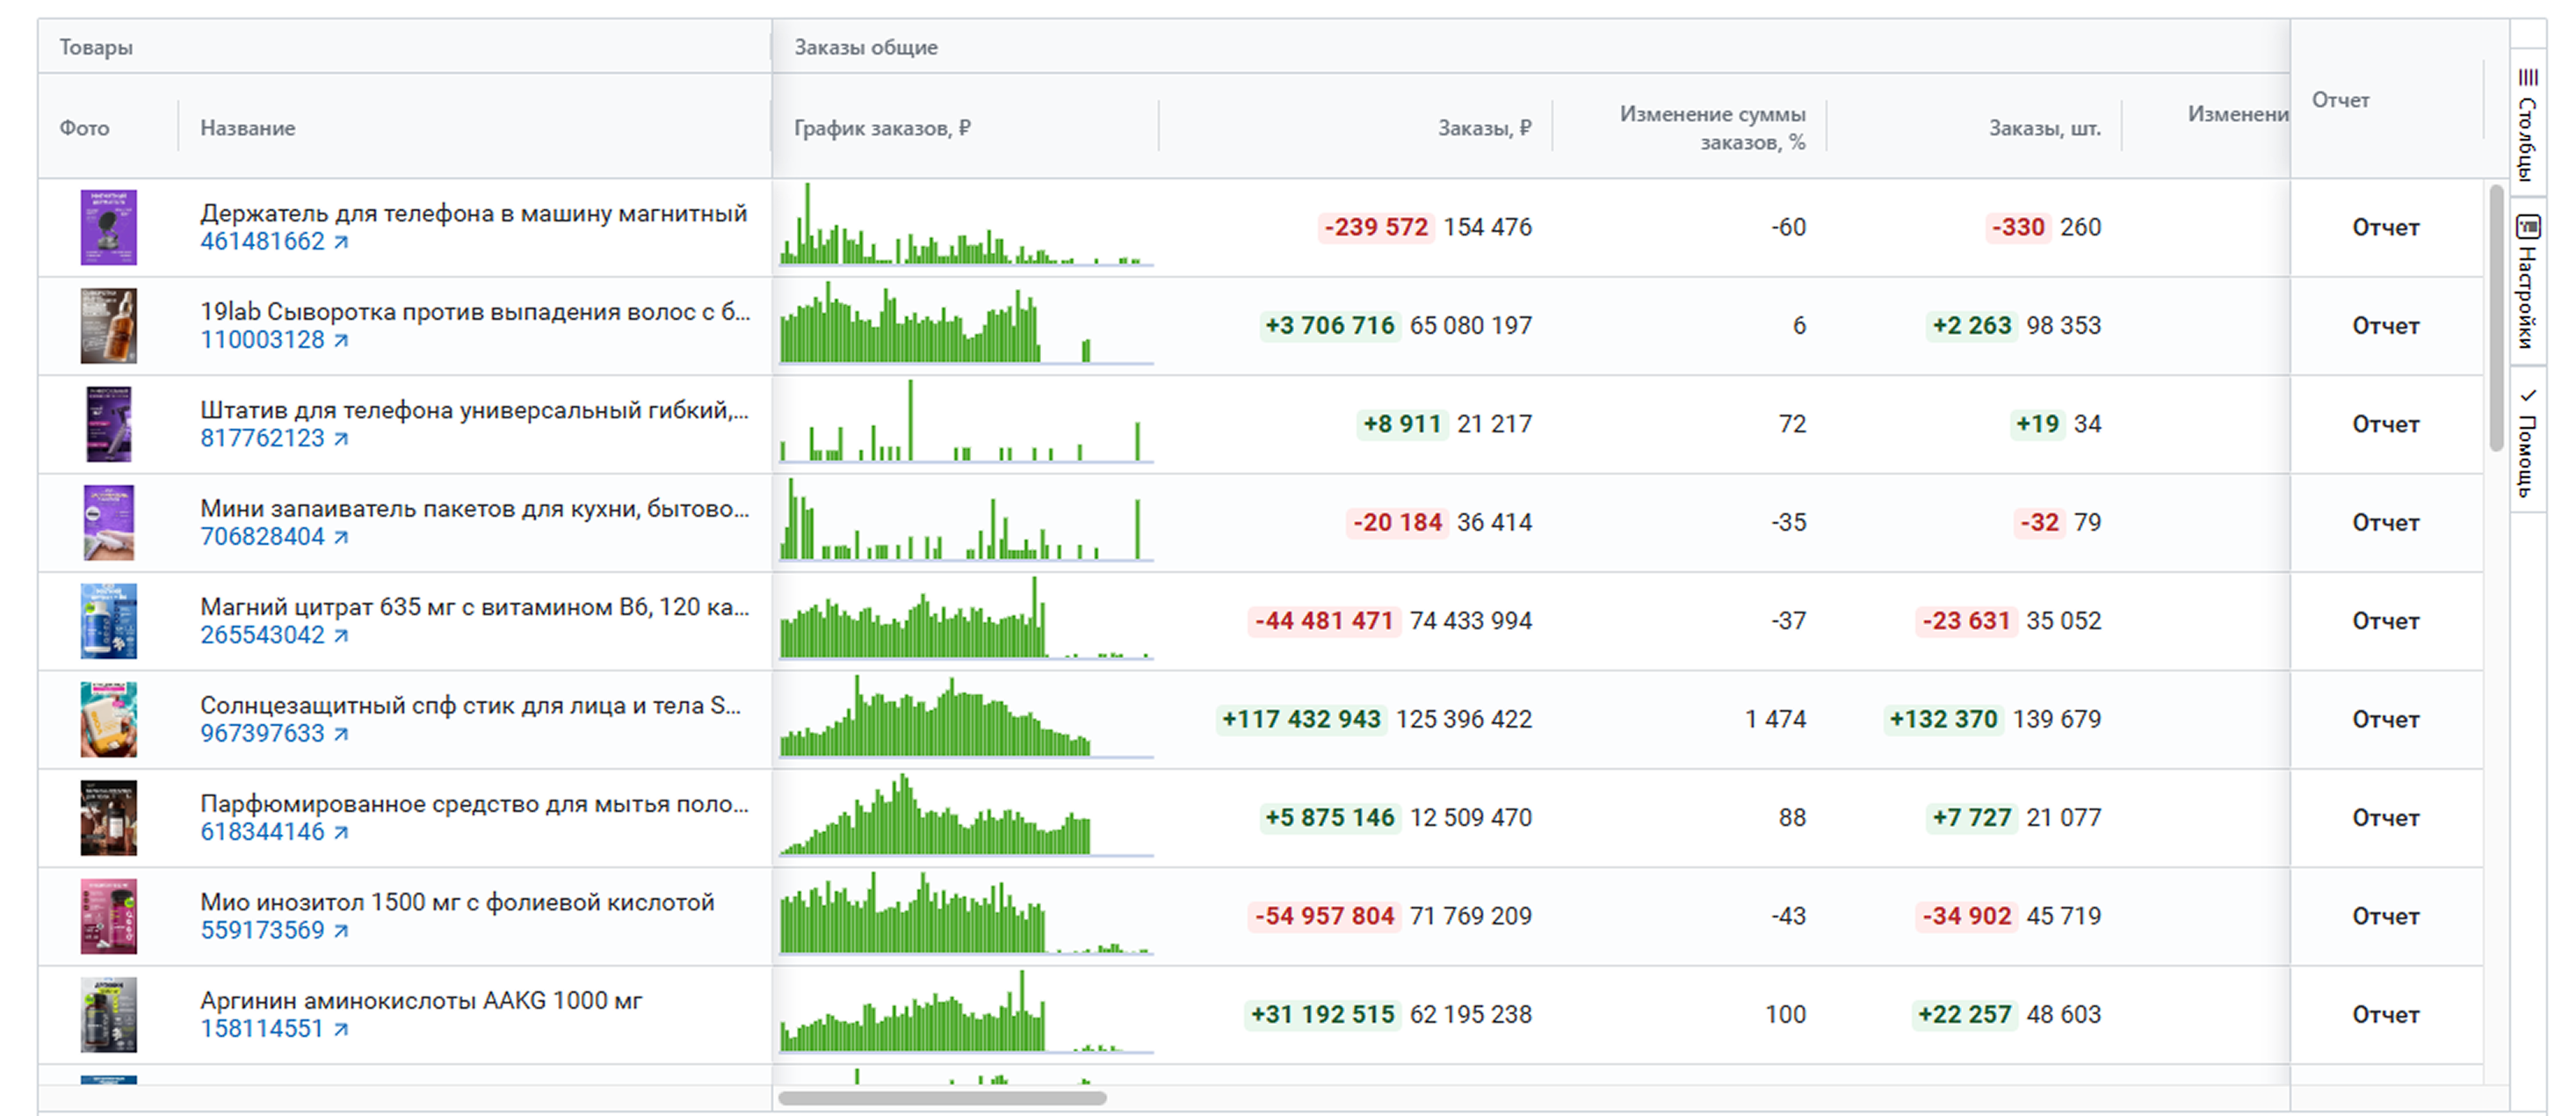Open the Настройки settings side panel
This screenshot has width=2576, height=1116.
(x=2527, y=282)
